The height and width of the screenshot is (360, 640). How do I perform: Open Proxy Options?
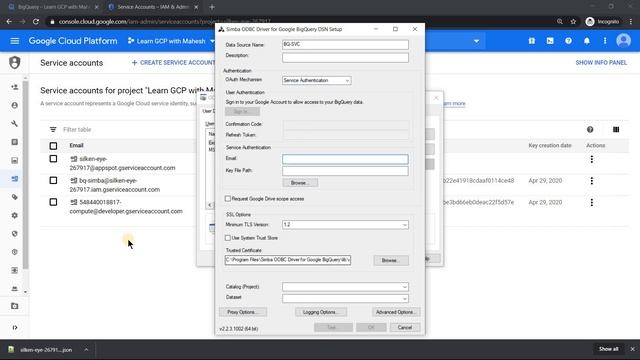click(x=243, y=312)
